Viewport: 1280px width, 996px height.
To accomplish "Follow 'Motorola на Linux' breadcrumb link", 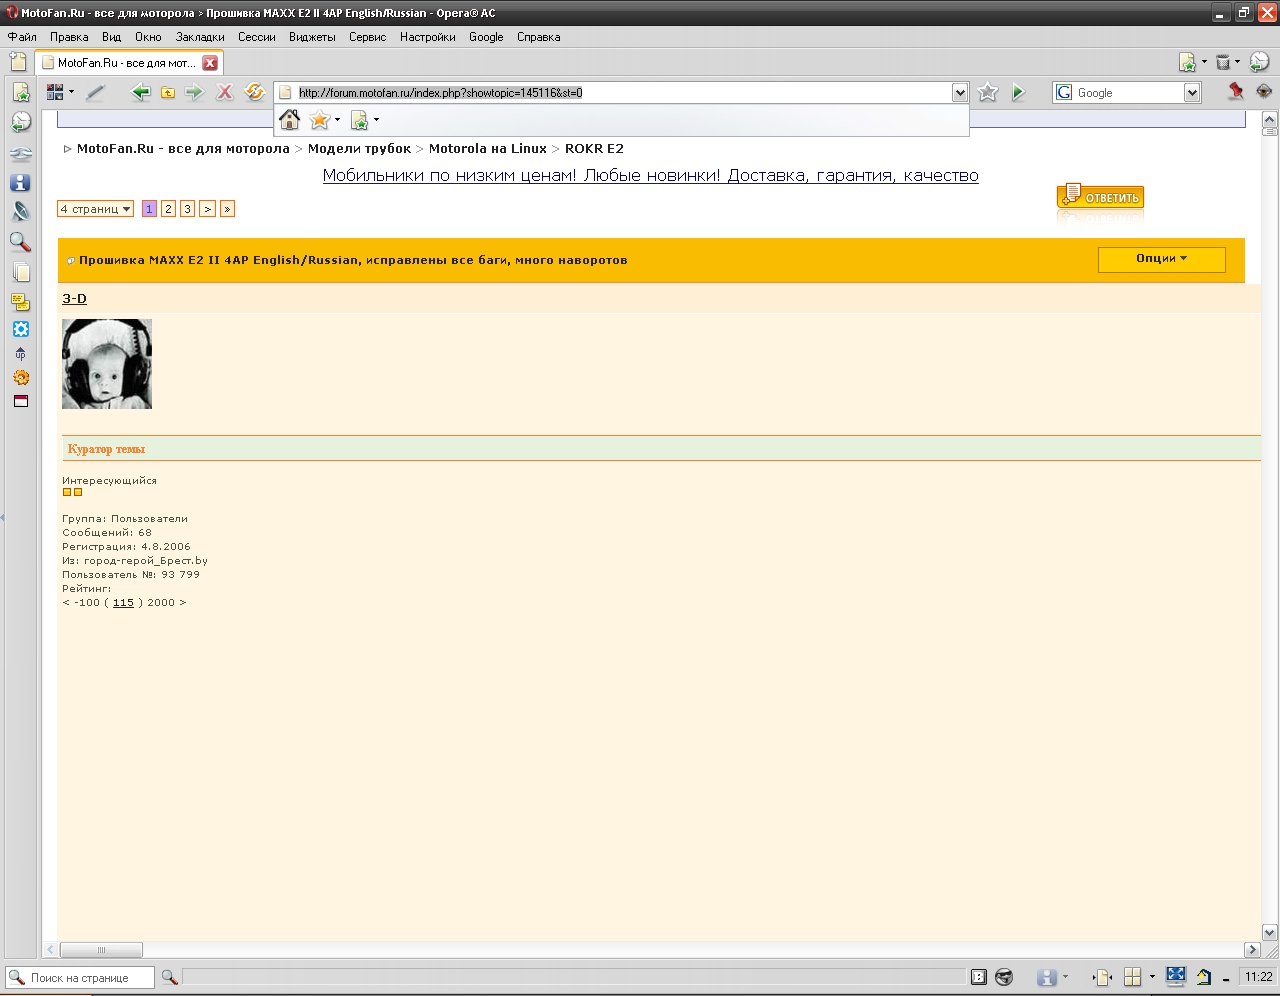I will [487, 149].
